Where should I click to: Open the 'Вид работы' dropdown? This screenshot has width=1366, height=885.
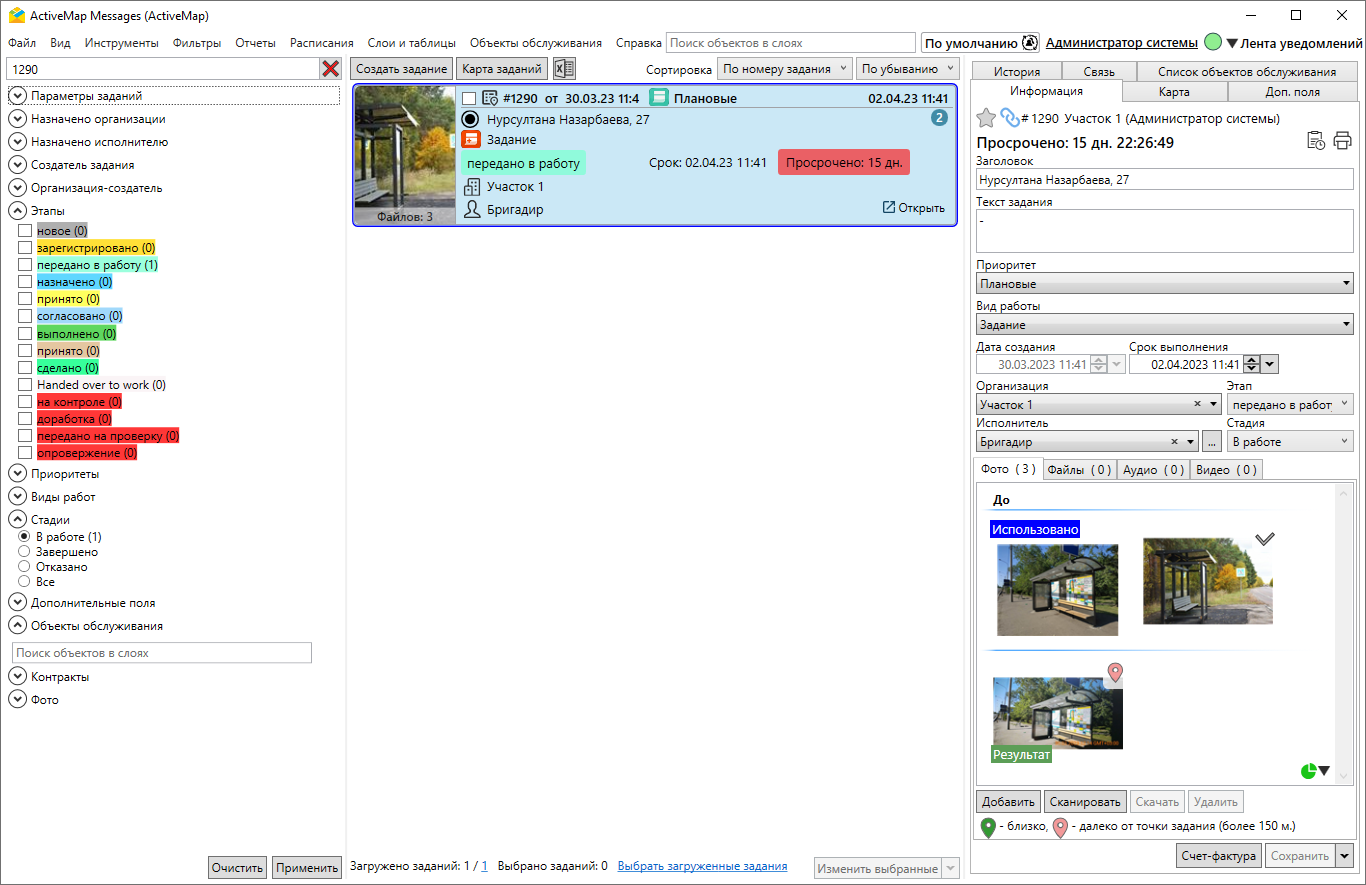tap(1164, 325)
